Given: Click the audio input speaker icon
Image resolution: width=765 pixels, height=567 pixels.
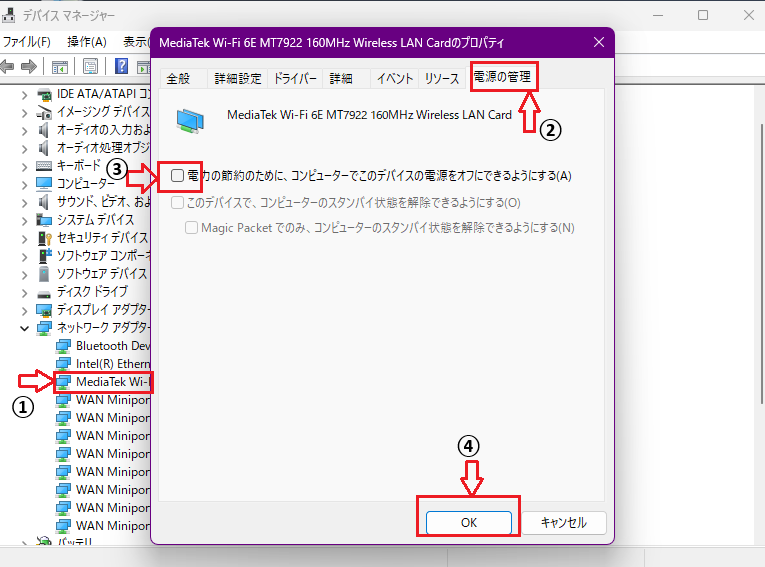Looking at the screenshot, I should pos(44,130).
